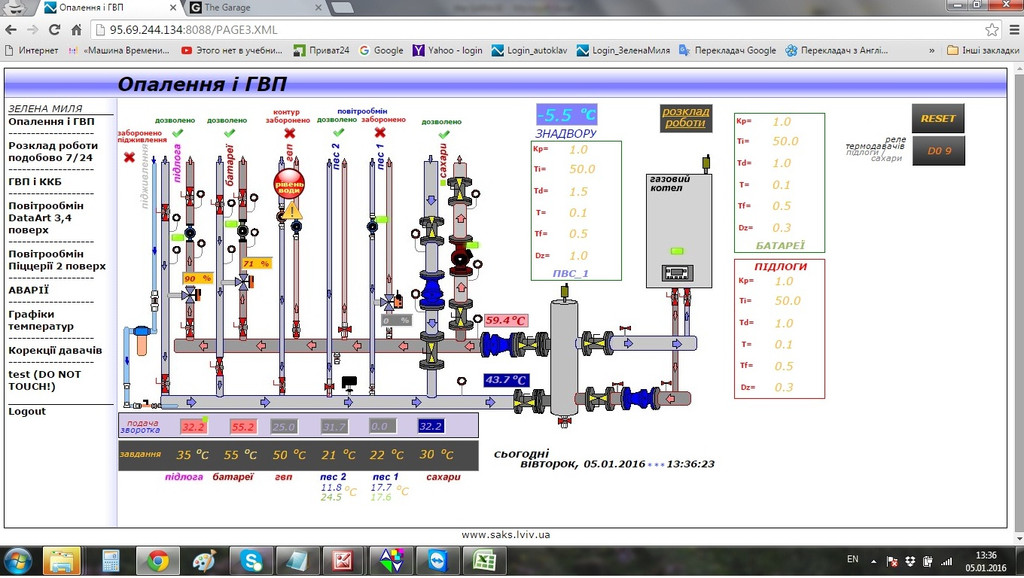Click the 'test (DO NOT TOUCH!)' link
The height and width of the screenshot is (578, 1024).
coord(44,380)
